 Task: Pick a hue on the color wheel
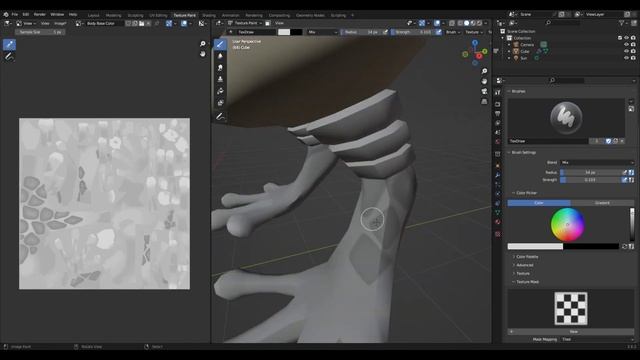(x=567, y=224)
